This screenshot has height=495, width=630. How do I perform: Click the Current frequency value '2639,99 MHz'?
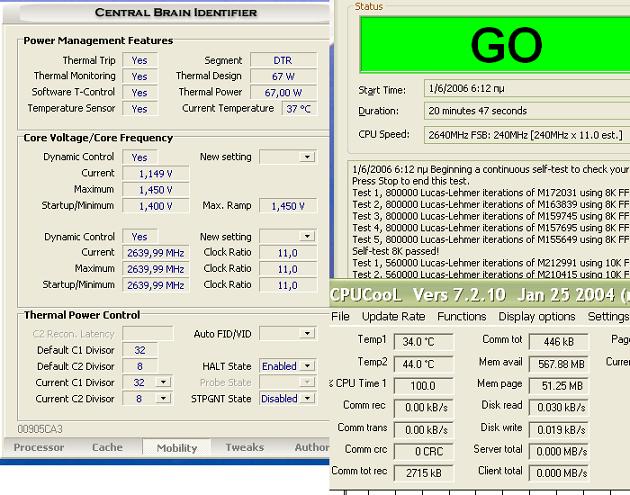[155, 253]
